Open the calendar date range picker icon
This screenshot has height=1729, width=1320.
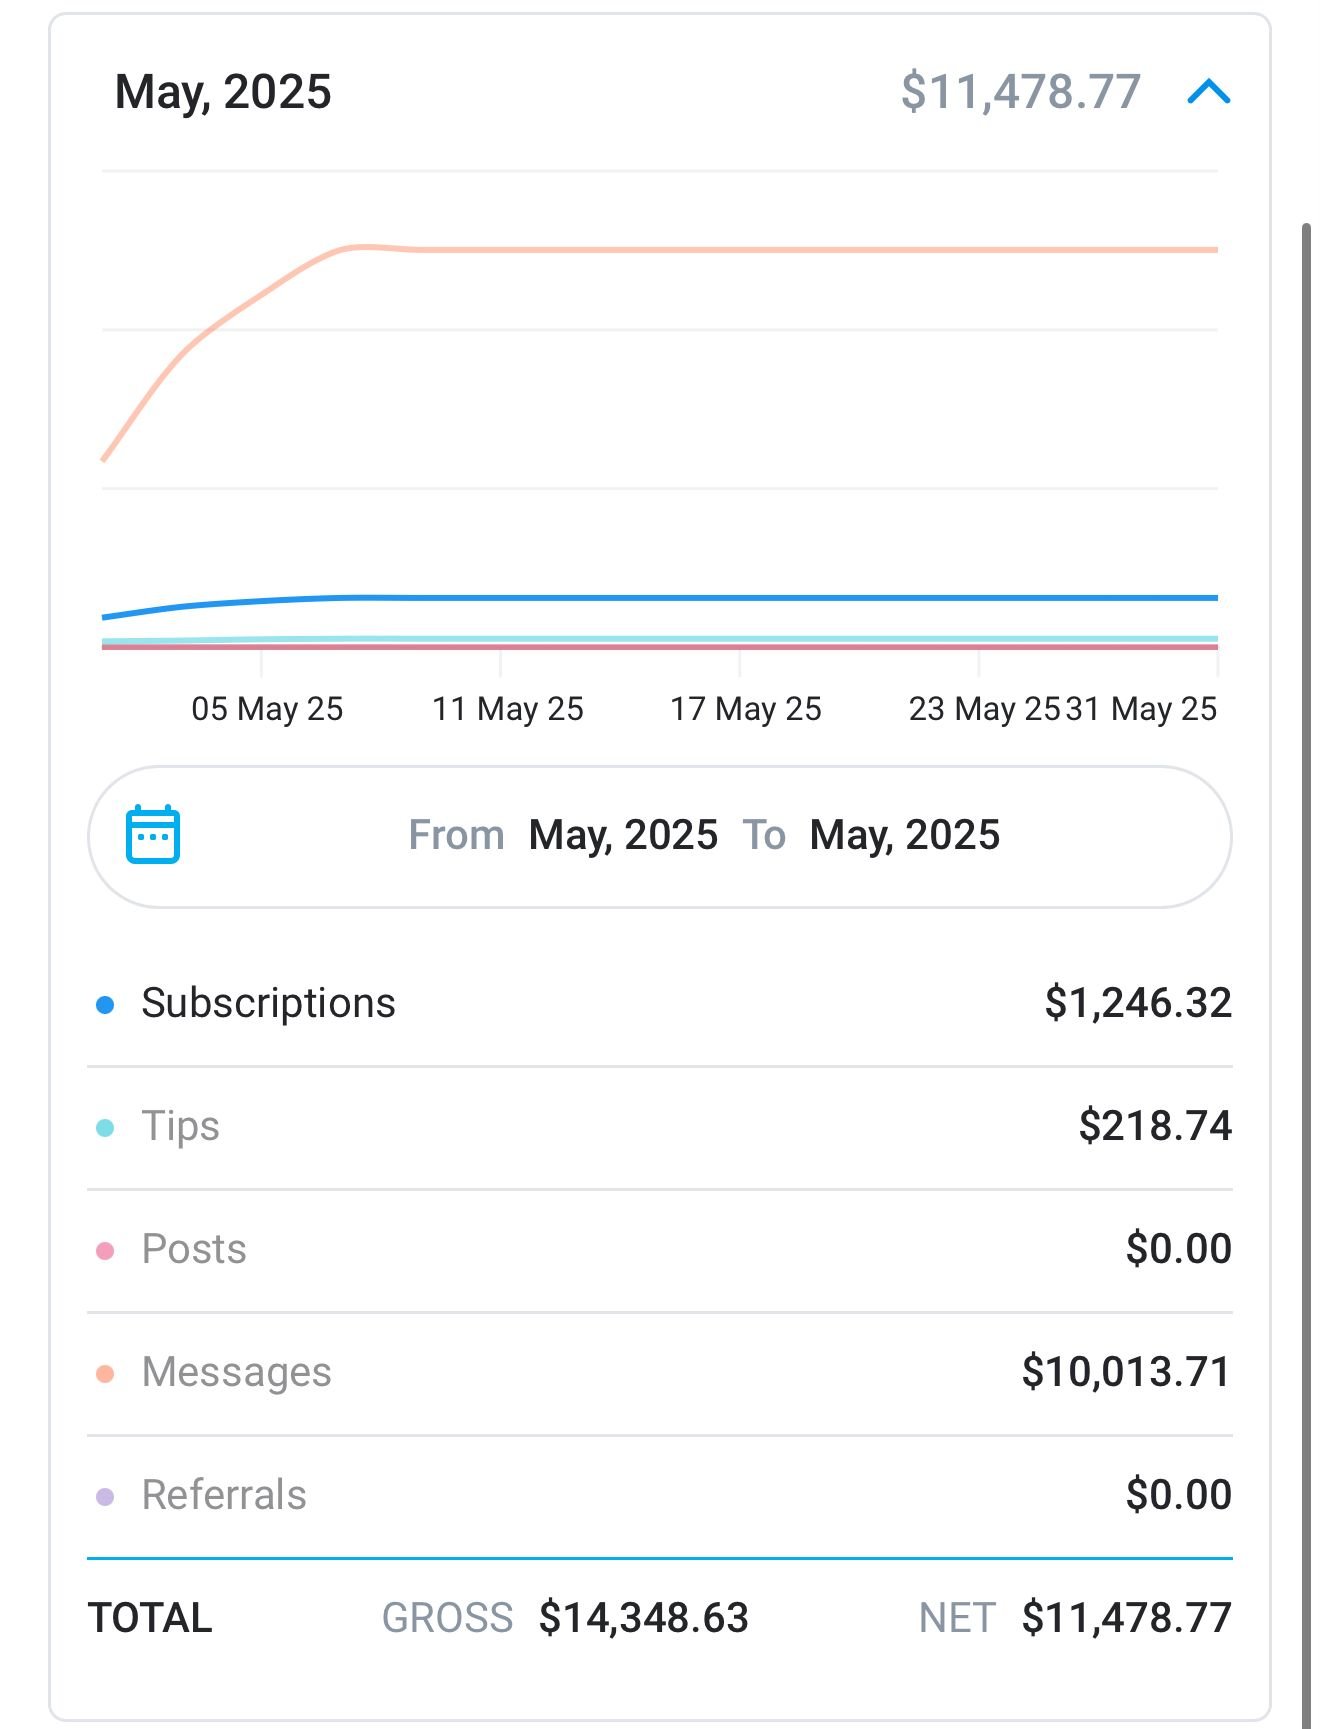[153, 835]
